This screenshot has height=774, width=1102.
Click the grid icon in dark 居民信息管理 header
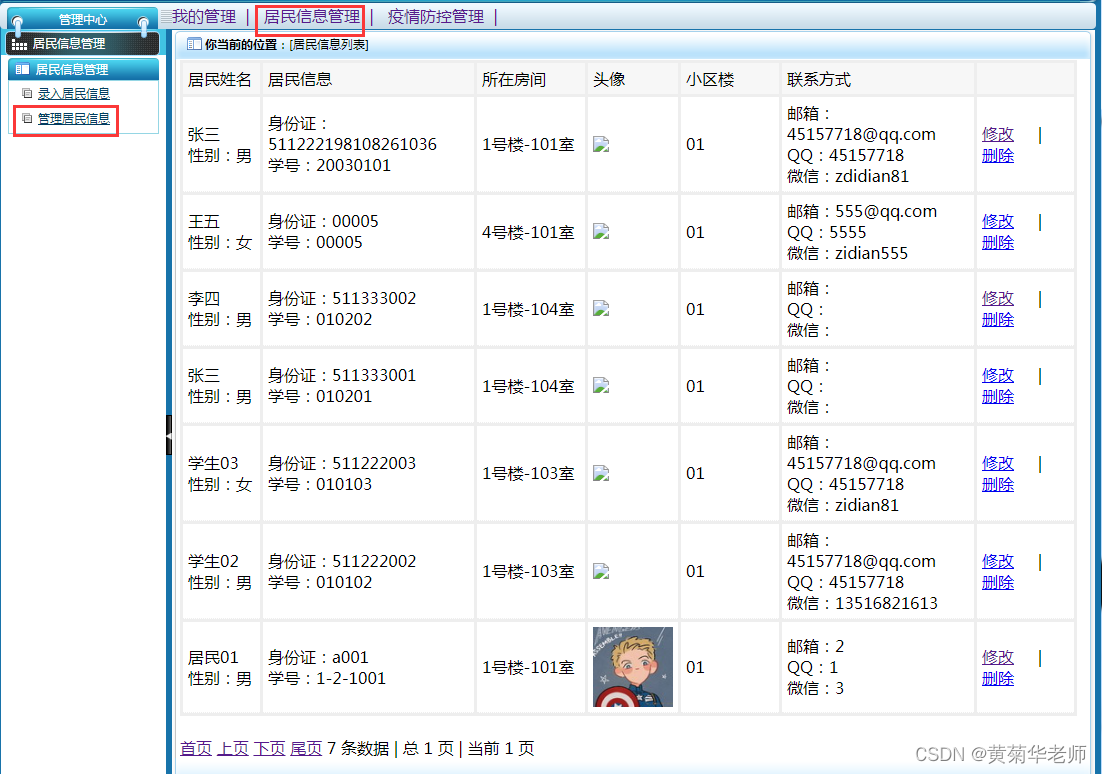20,44
